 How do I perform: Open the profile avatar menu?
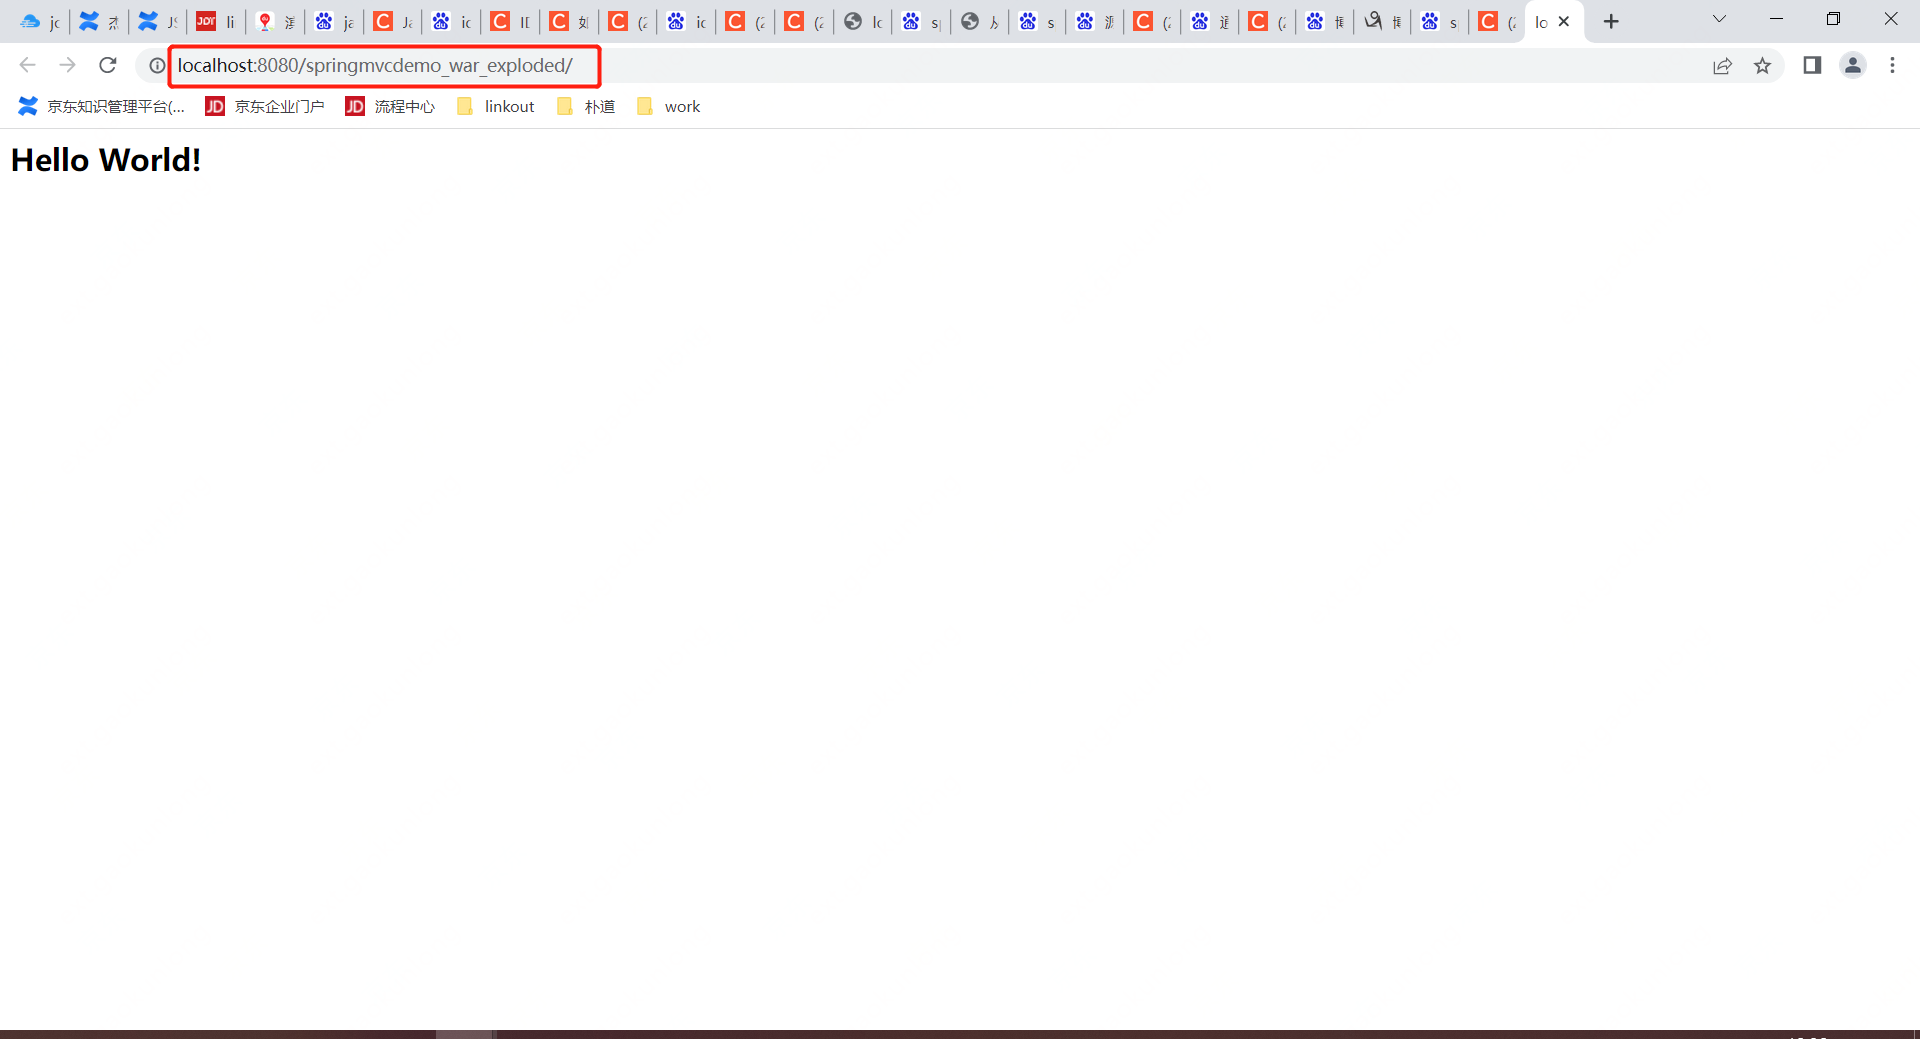tap(1853, 65)
